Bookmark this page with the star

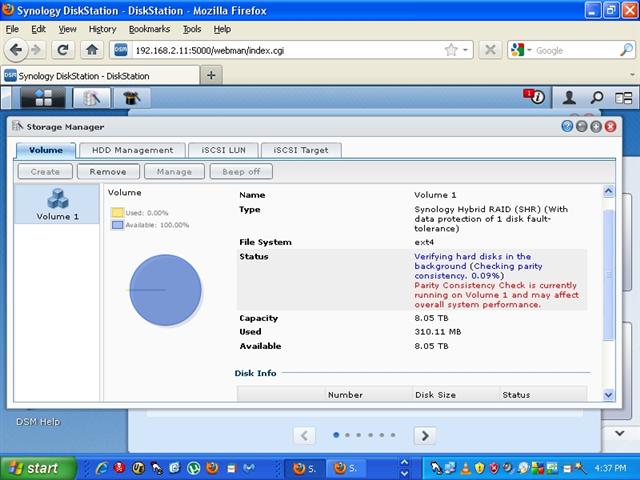click(451, 50)
